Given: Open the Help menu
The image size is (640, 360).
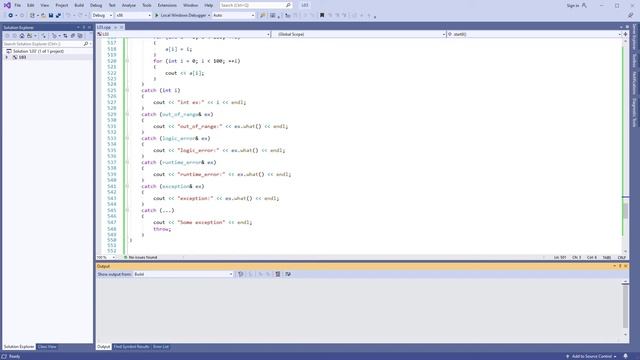Looking at the screenshot, I should tap(209, 5).
